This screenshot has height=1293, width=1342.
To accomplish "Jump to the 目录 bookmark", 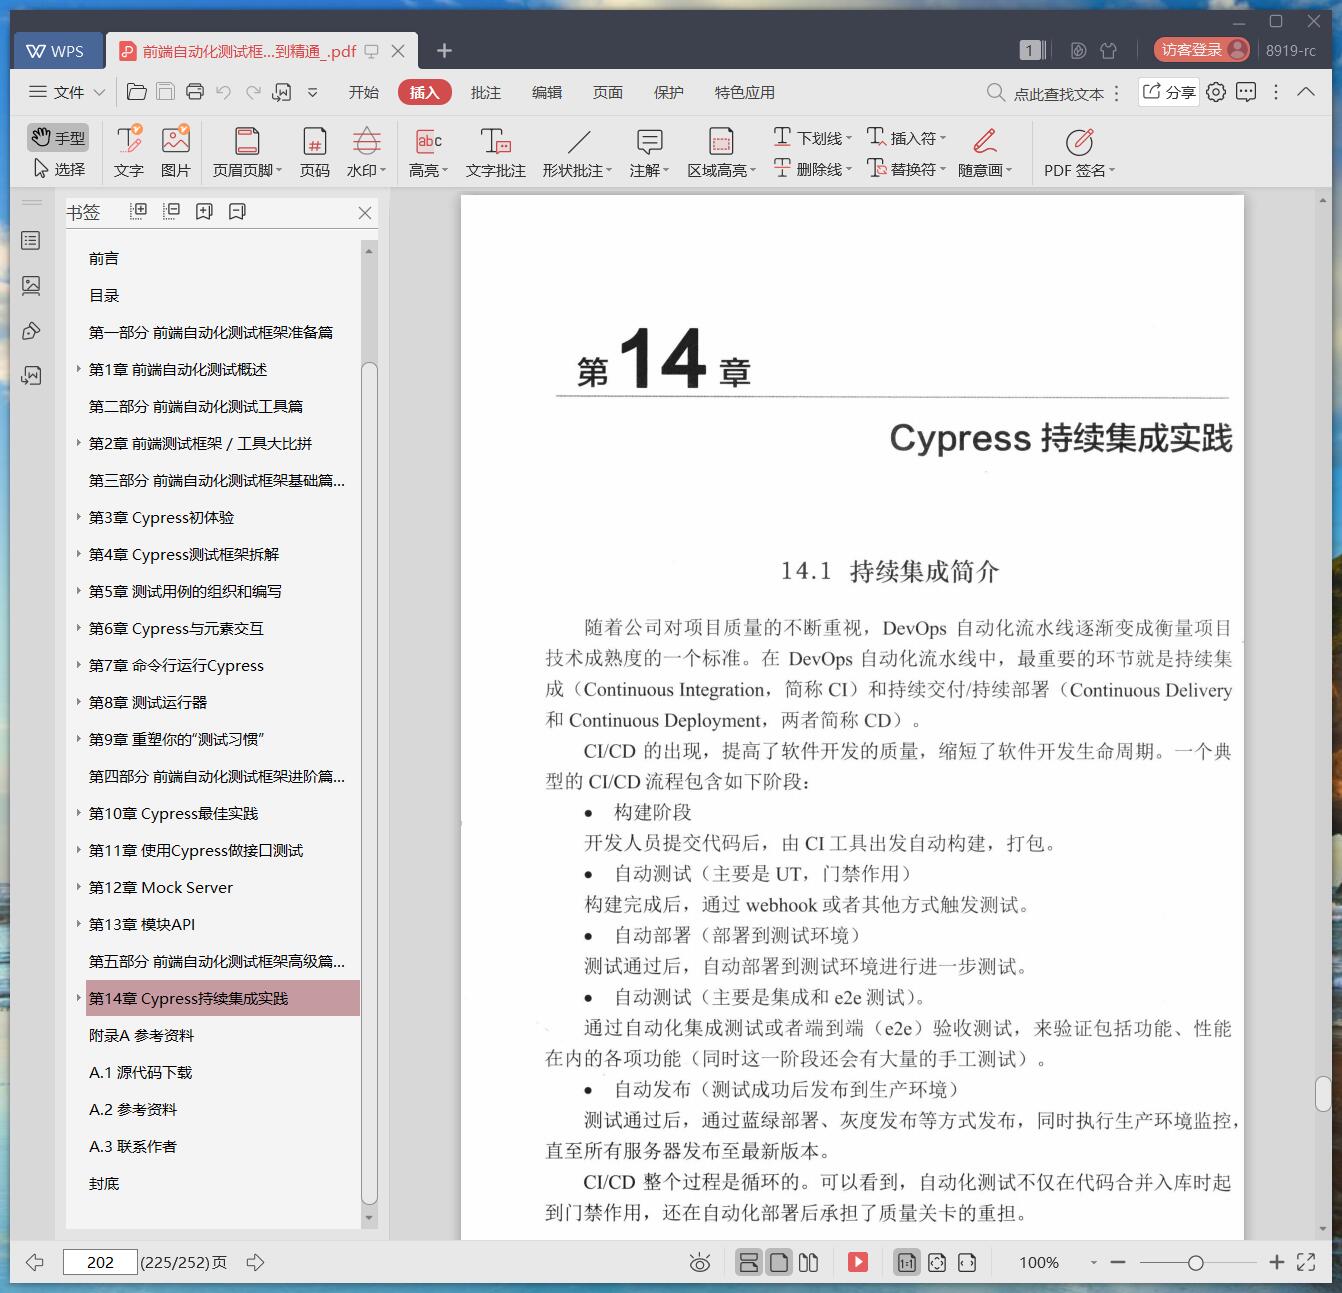I will [104, 295].
